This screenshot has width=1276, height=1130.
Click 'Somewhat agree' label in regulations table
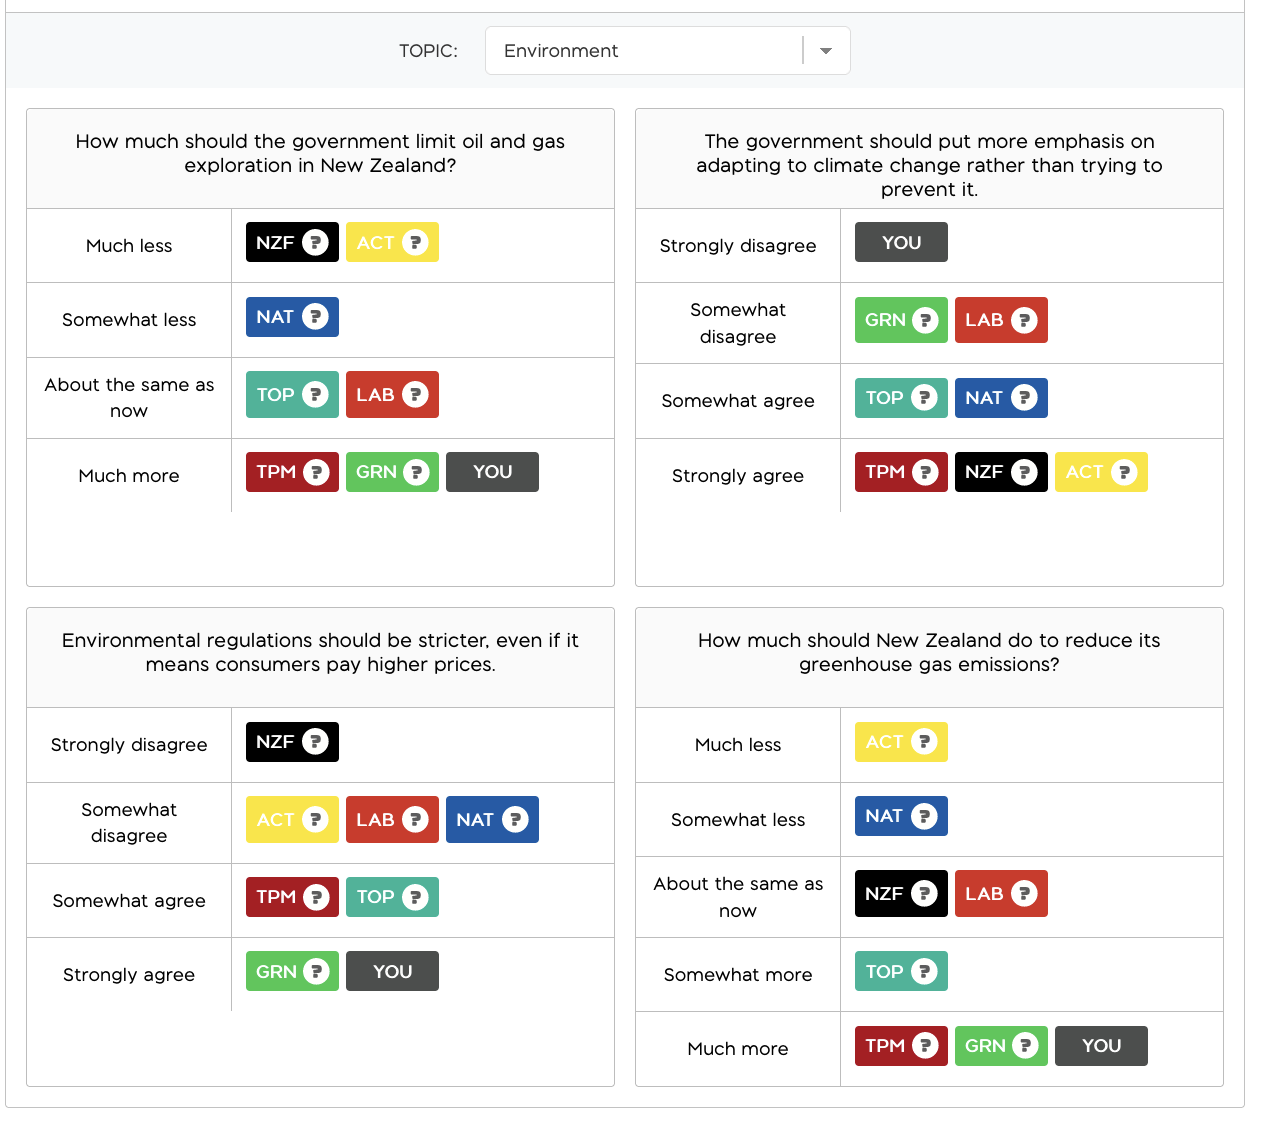pyautogui.click(x=129, y=901)
